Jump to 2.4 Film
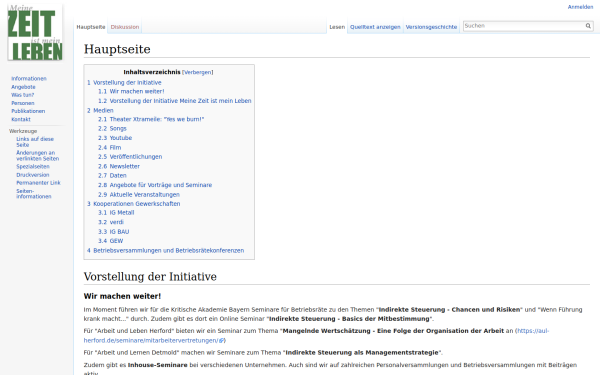This screenshot has height=375, width=600. pos(109,148)
